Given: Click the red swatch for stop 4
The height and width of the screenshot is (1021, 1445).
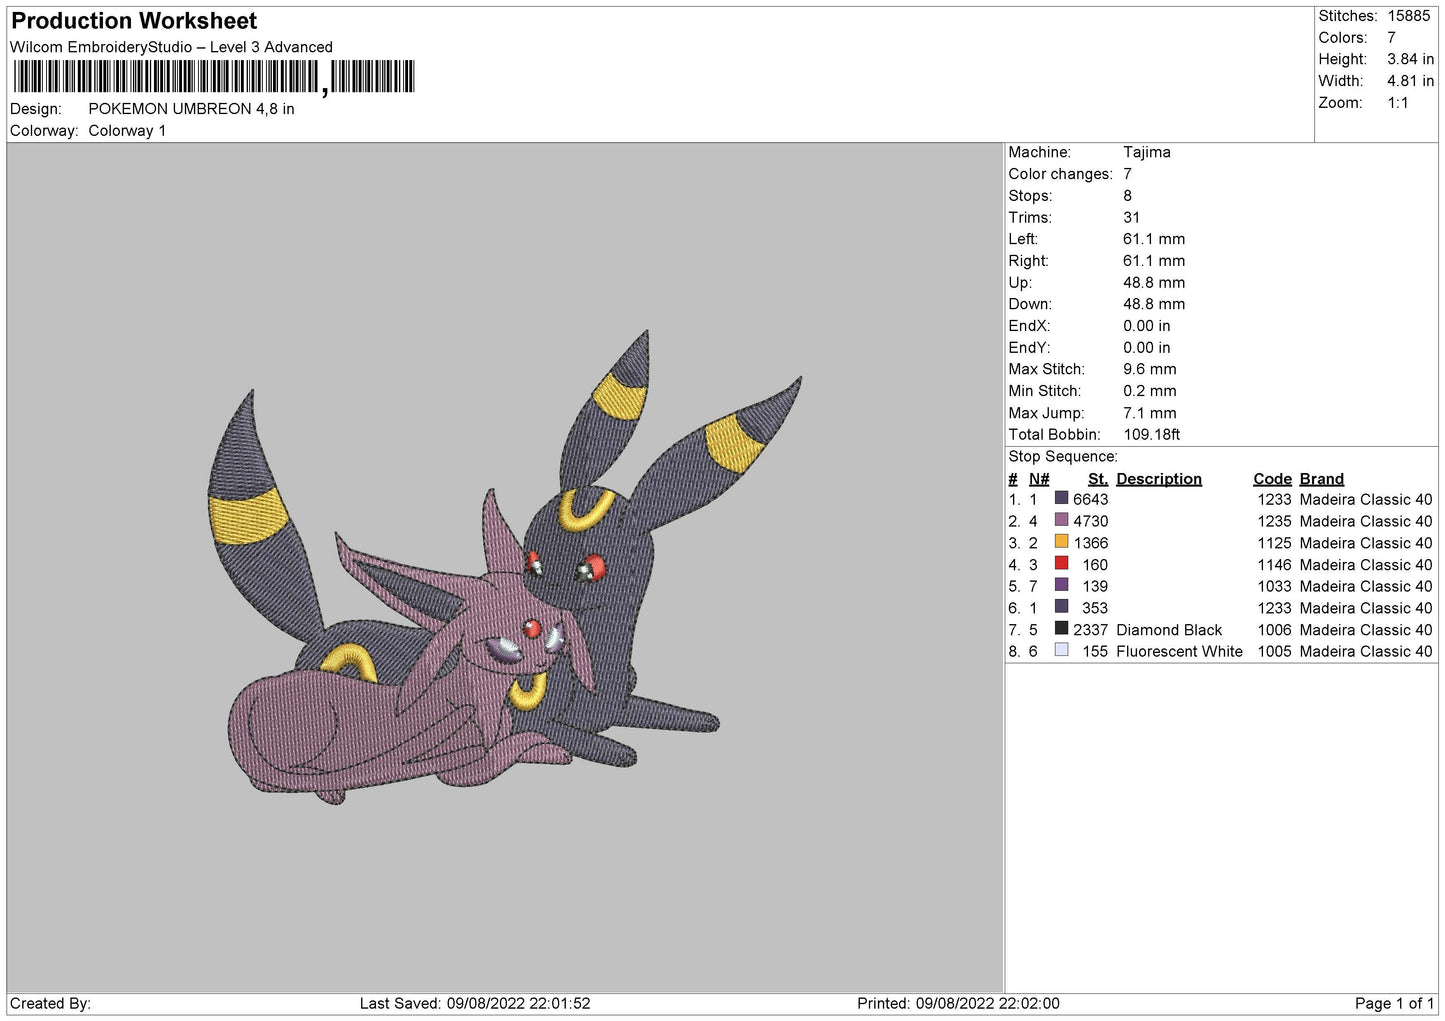Looking at the screenshot, I should coord(1061,563).
